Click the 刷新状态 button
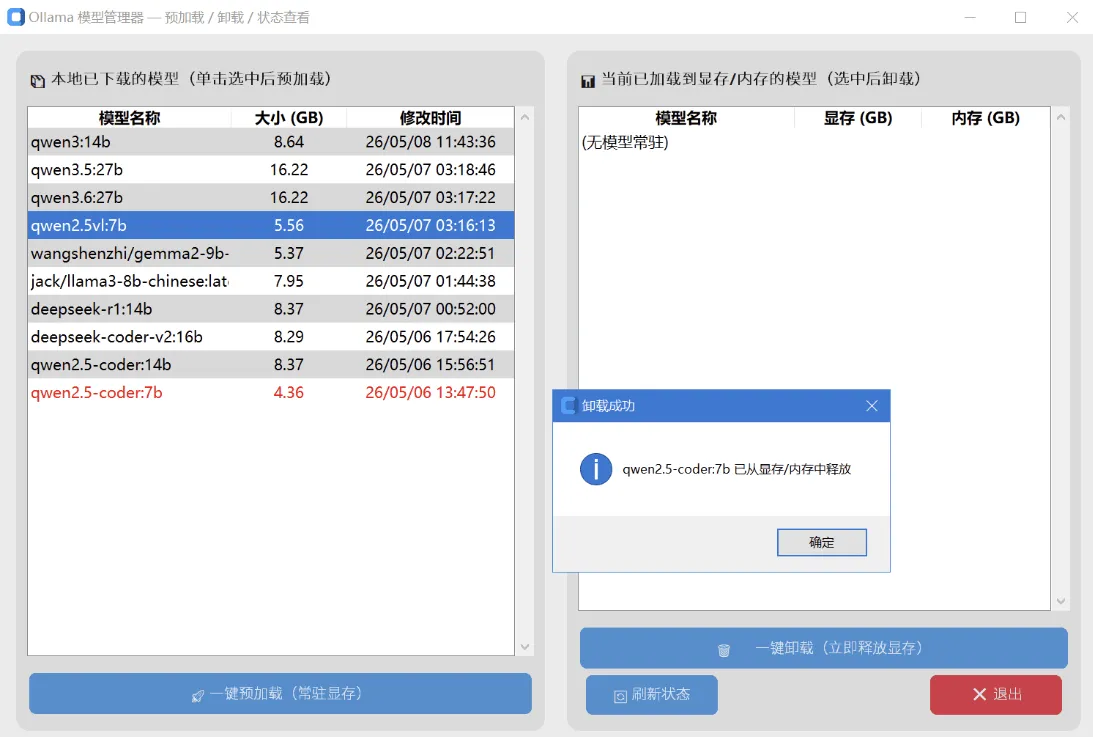1093x737 pixels. (x=652, y=694)
